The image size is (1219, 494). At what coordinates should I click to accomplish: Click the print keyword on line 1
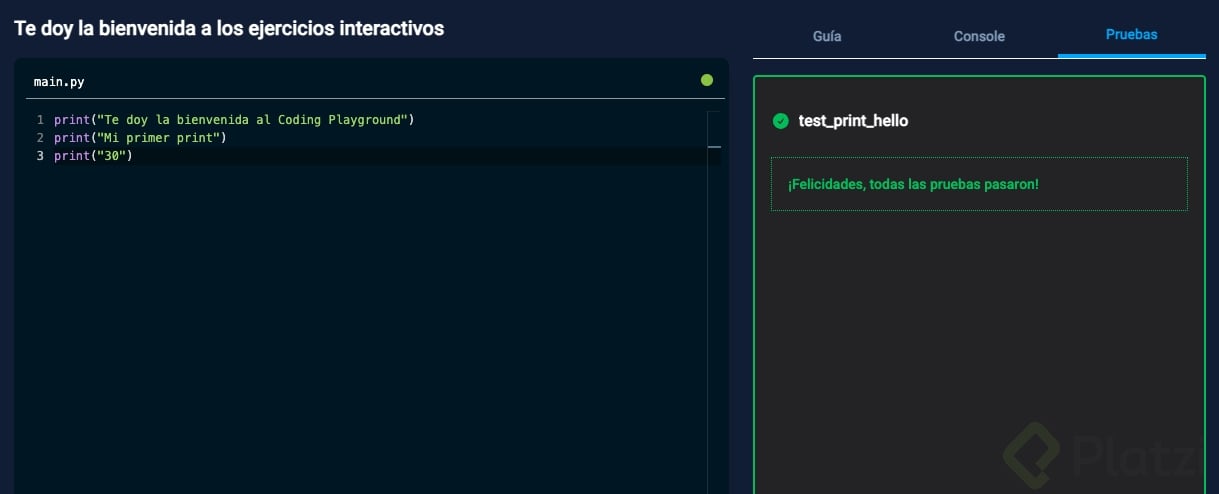tap(71, 120)
